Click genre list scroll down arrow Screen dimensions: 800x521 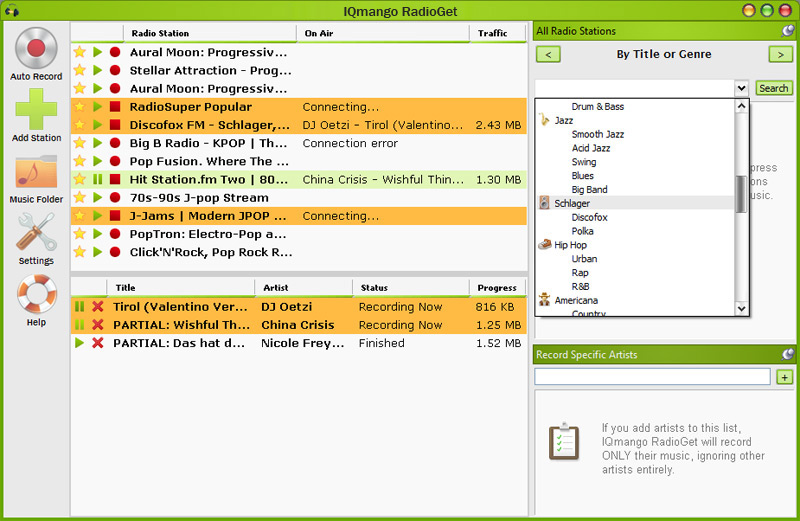click(741, 308)
